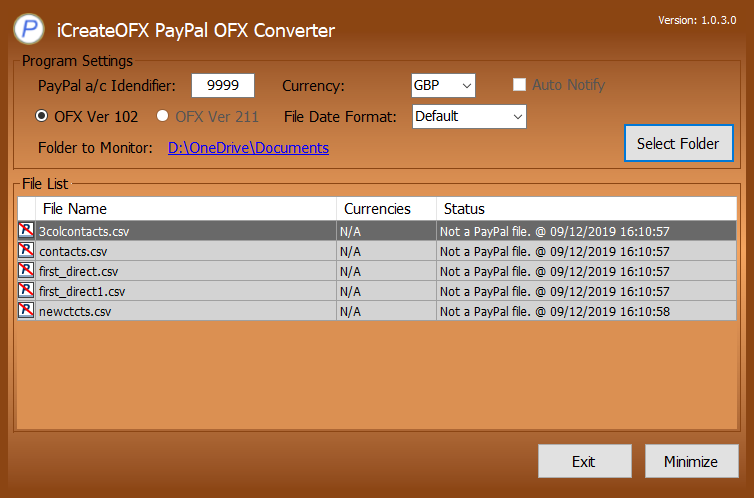This screenshot has height=498, width=754.
Task: Sort by the Currencies column header
Action: [386, 209]
